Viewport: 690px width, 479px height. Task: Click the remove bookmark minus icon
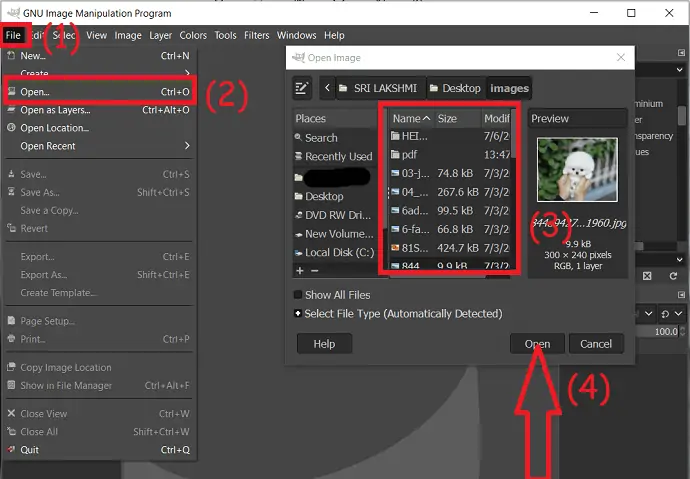pos(315,271)
